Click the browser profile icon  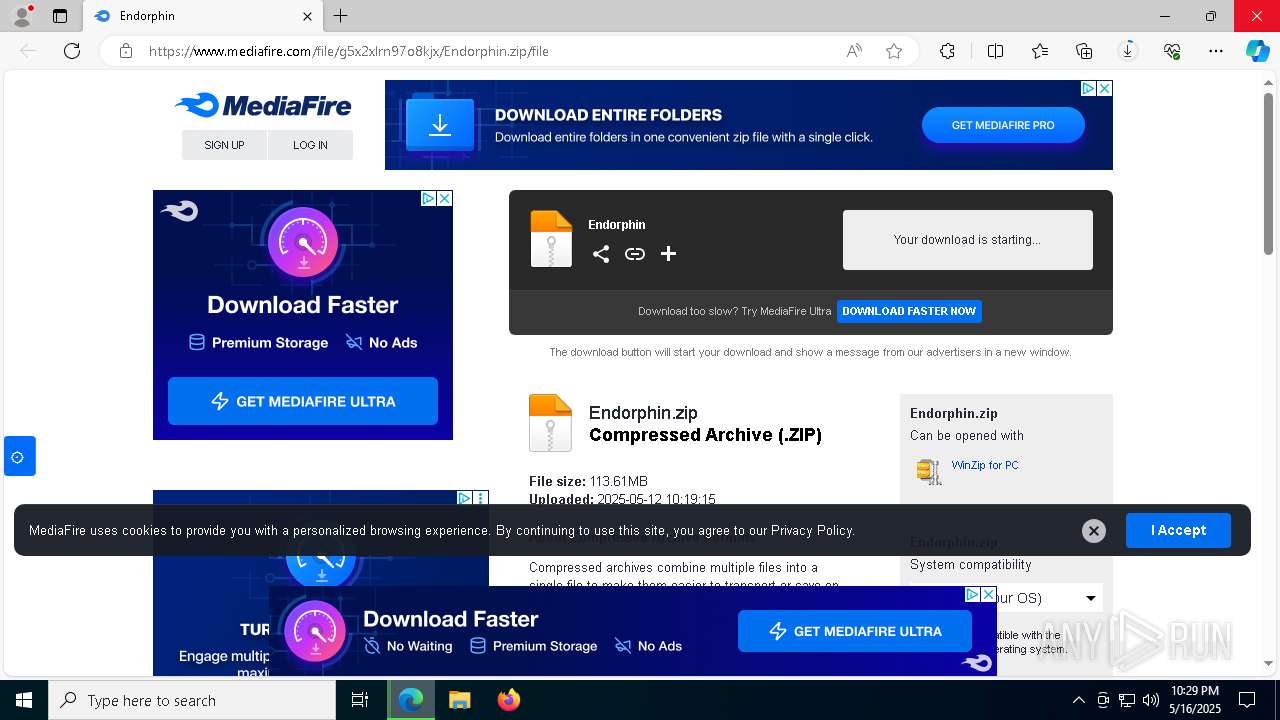(x=22, y=16)
